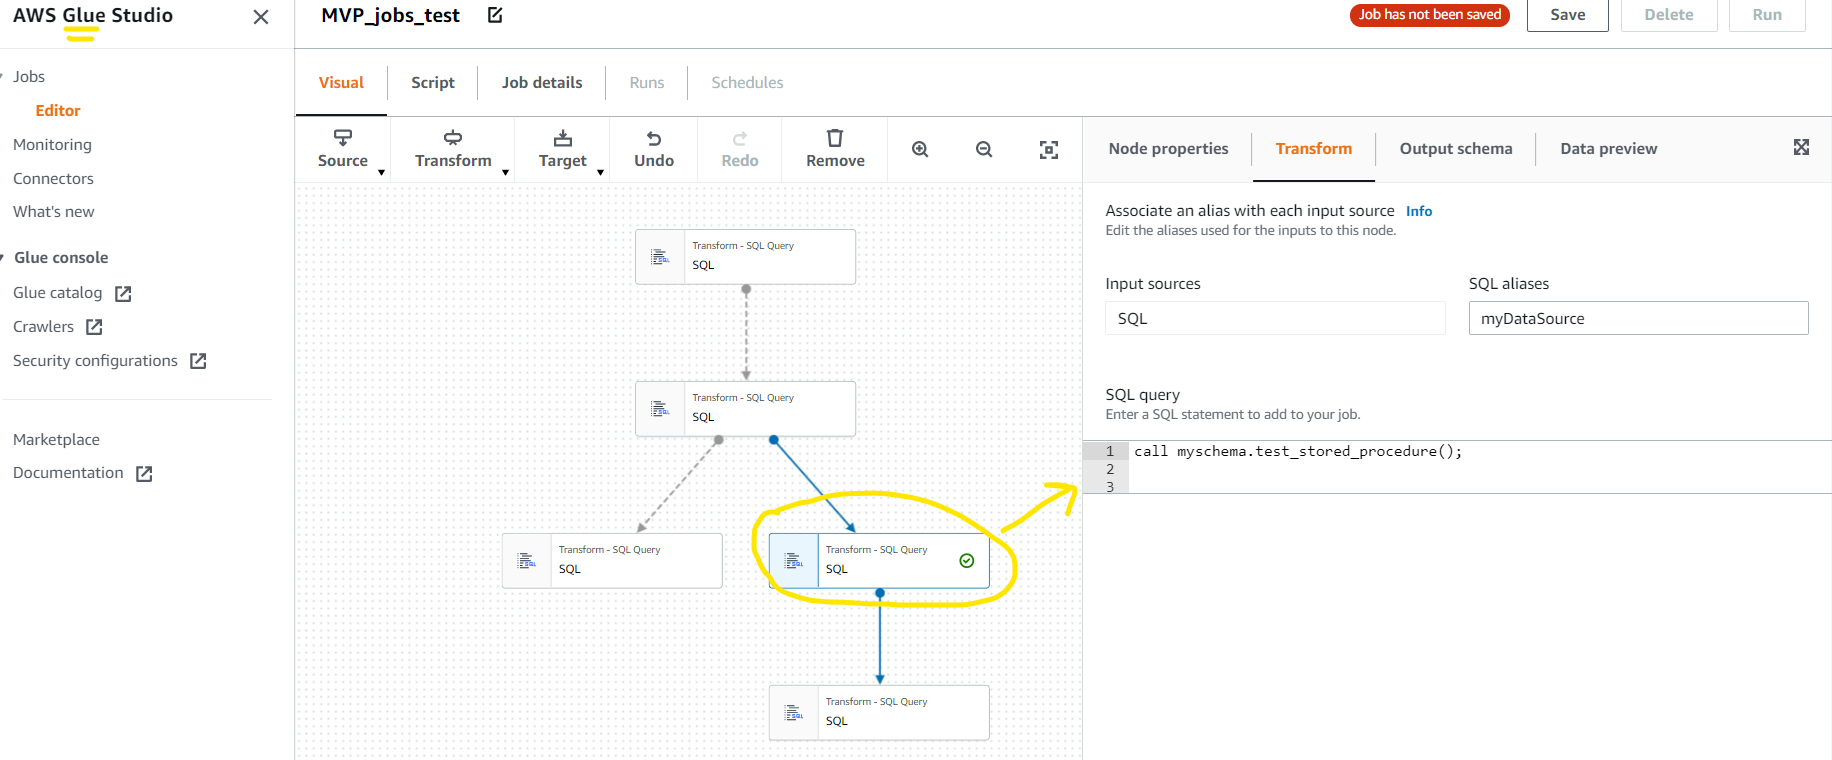
Task: Open the Transform node dropdown
Action: pyautogui.click(x=453, y=149)
